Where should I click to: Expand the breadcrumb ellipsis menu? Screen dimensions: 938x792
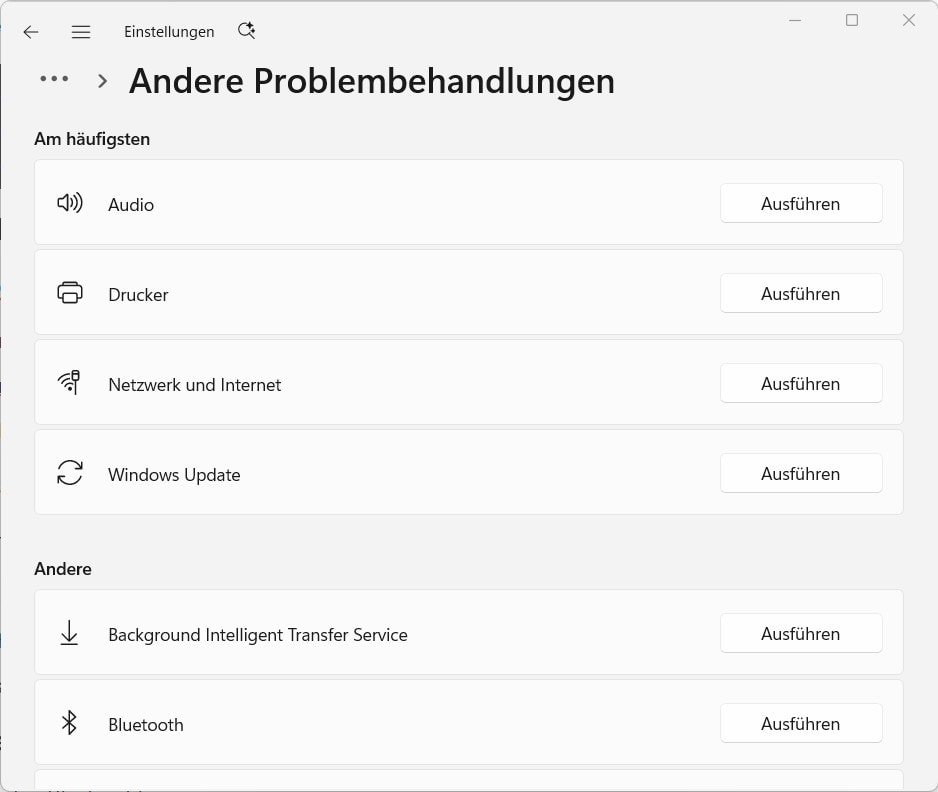click(54, 79)
